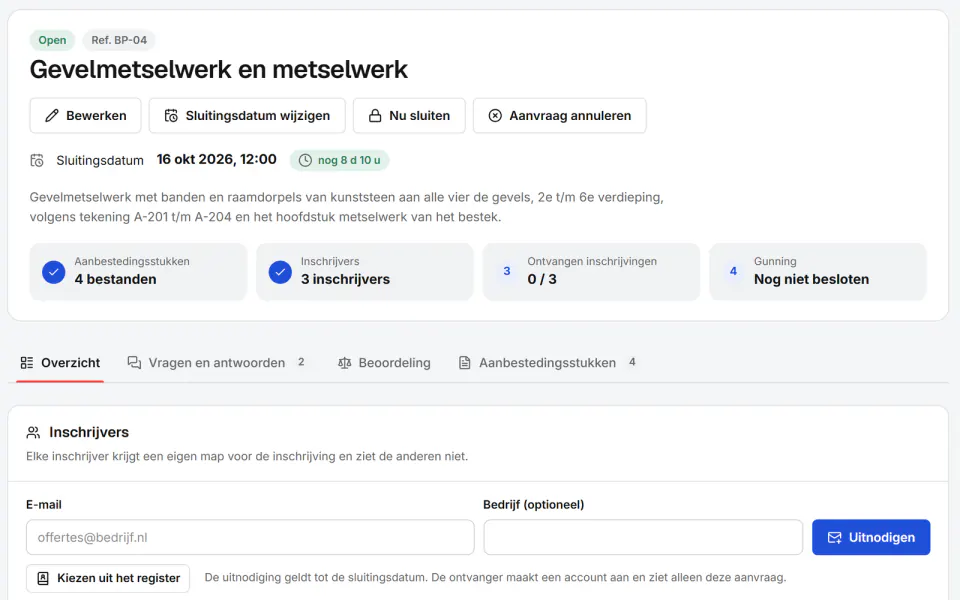Screen dimensions: 960x600
Task: Click the Bewerken button
Action: tap(86, 116)
